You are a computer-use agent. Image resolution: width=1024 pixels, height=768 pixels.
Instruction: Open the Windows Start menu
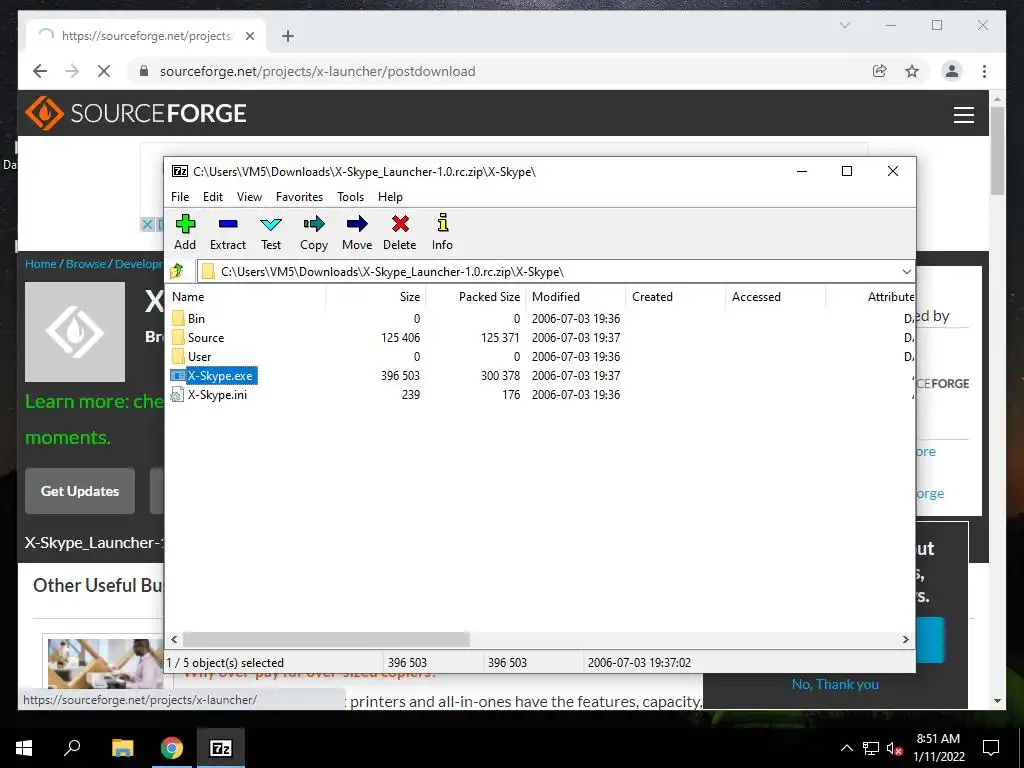point(24,748)
